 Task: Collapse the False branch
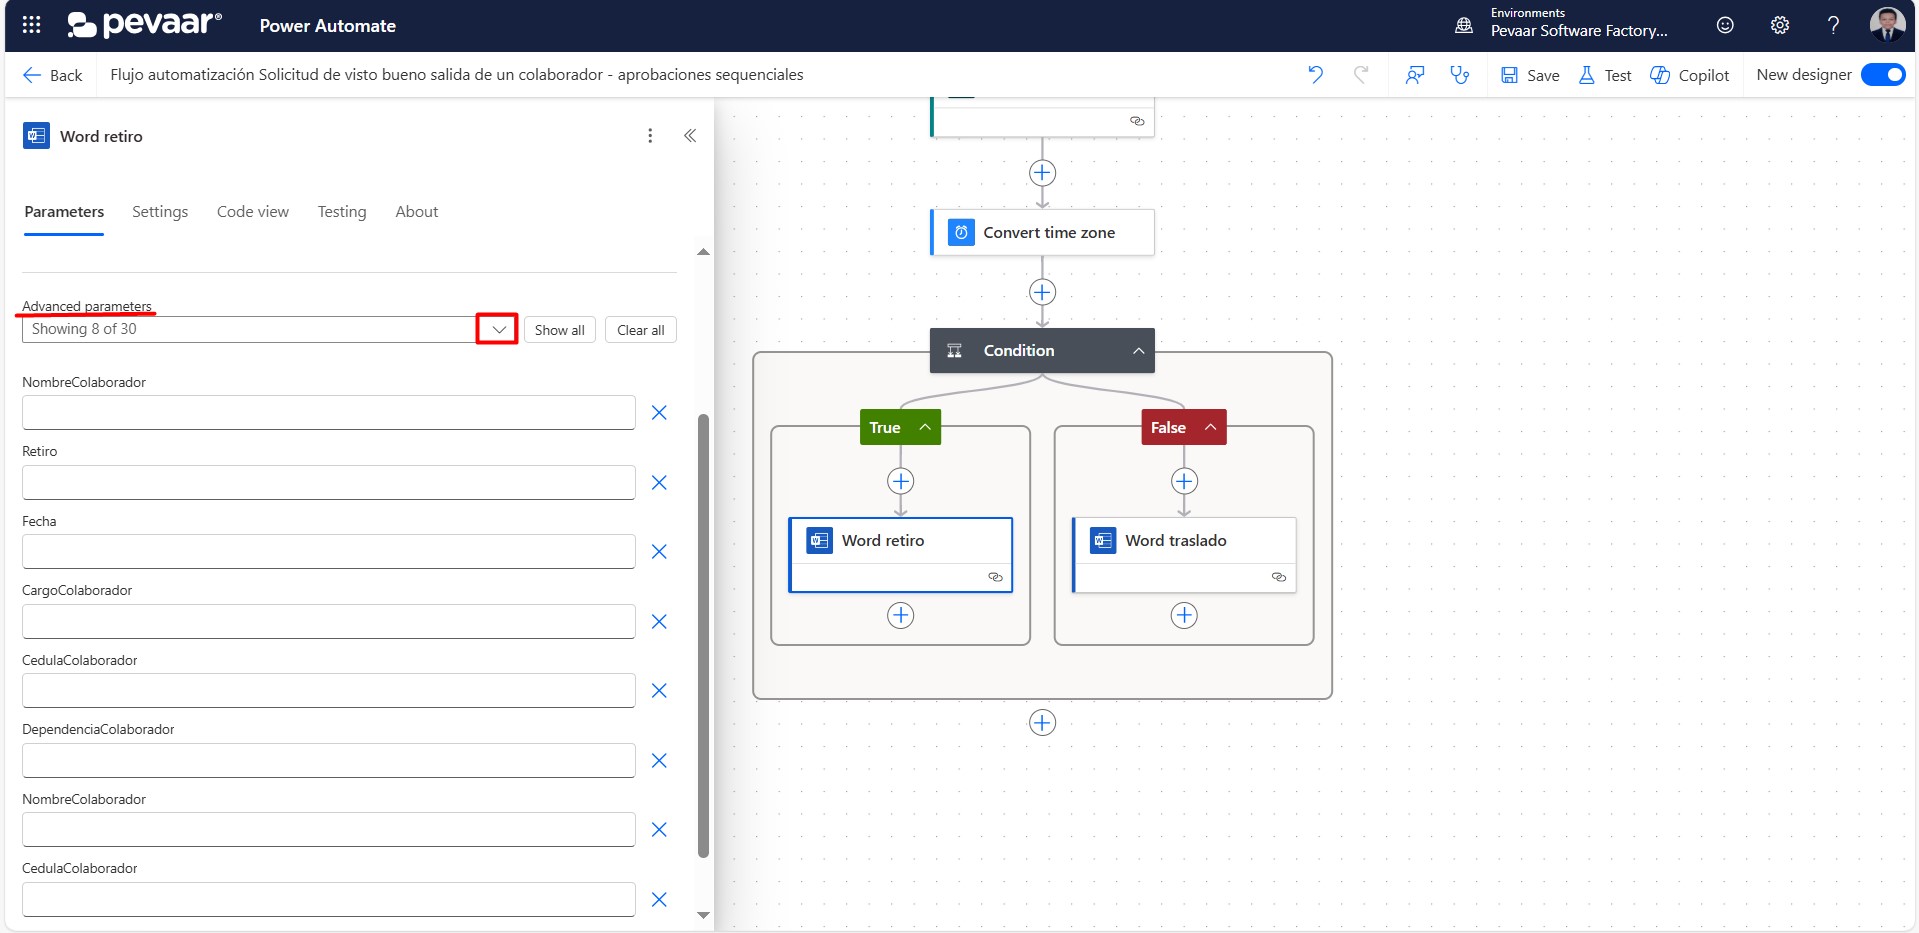pyautogui.click(x=1210, y=427)
